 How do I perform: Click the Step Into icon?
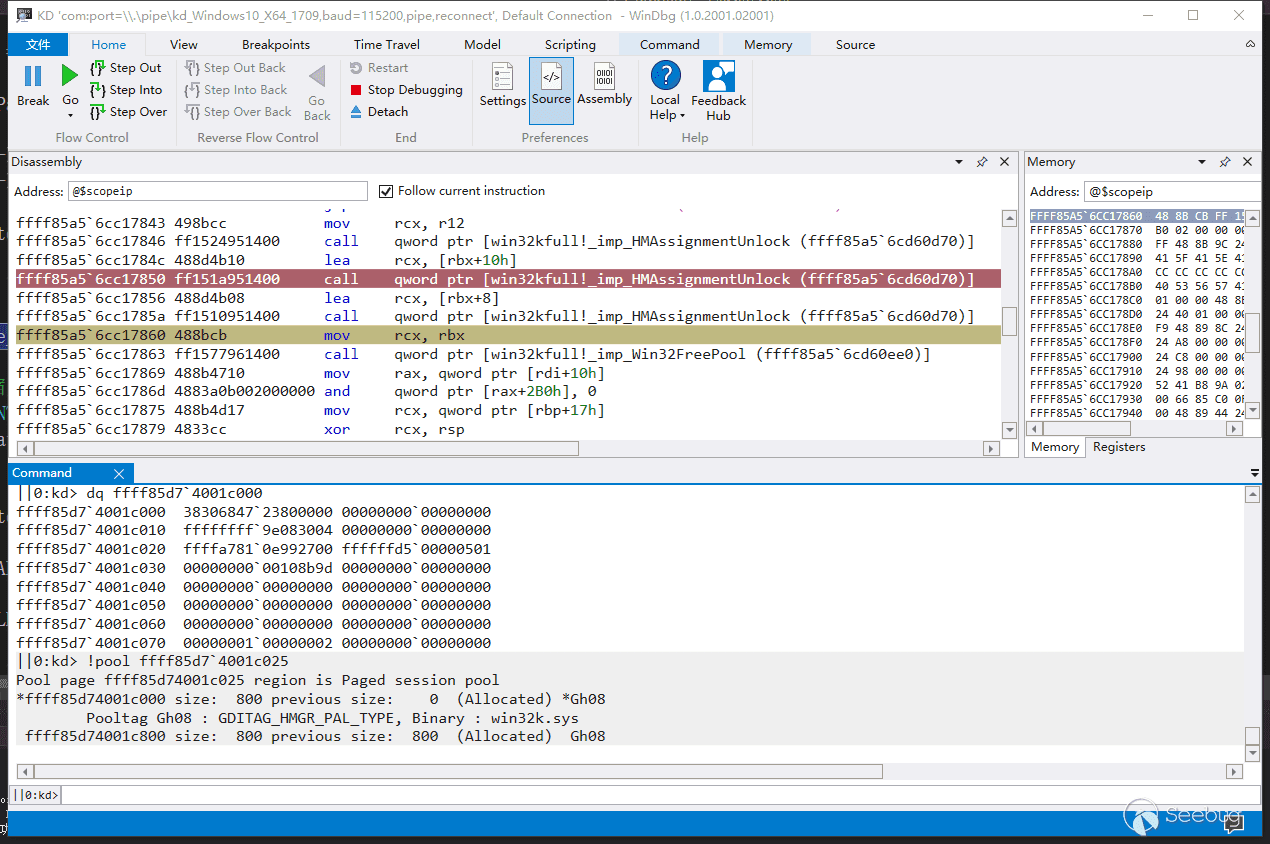click(98, 90)
